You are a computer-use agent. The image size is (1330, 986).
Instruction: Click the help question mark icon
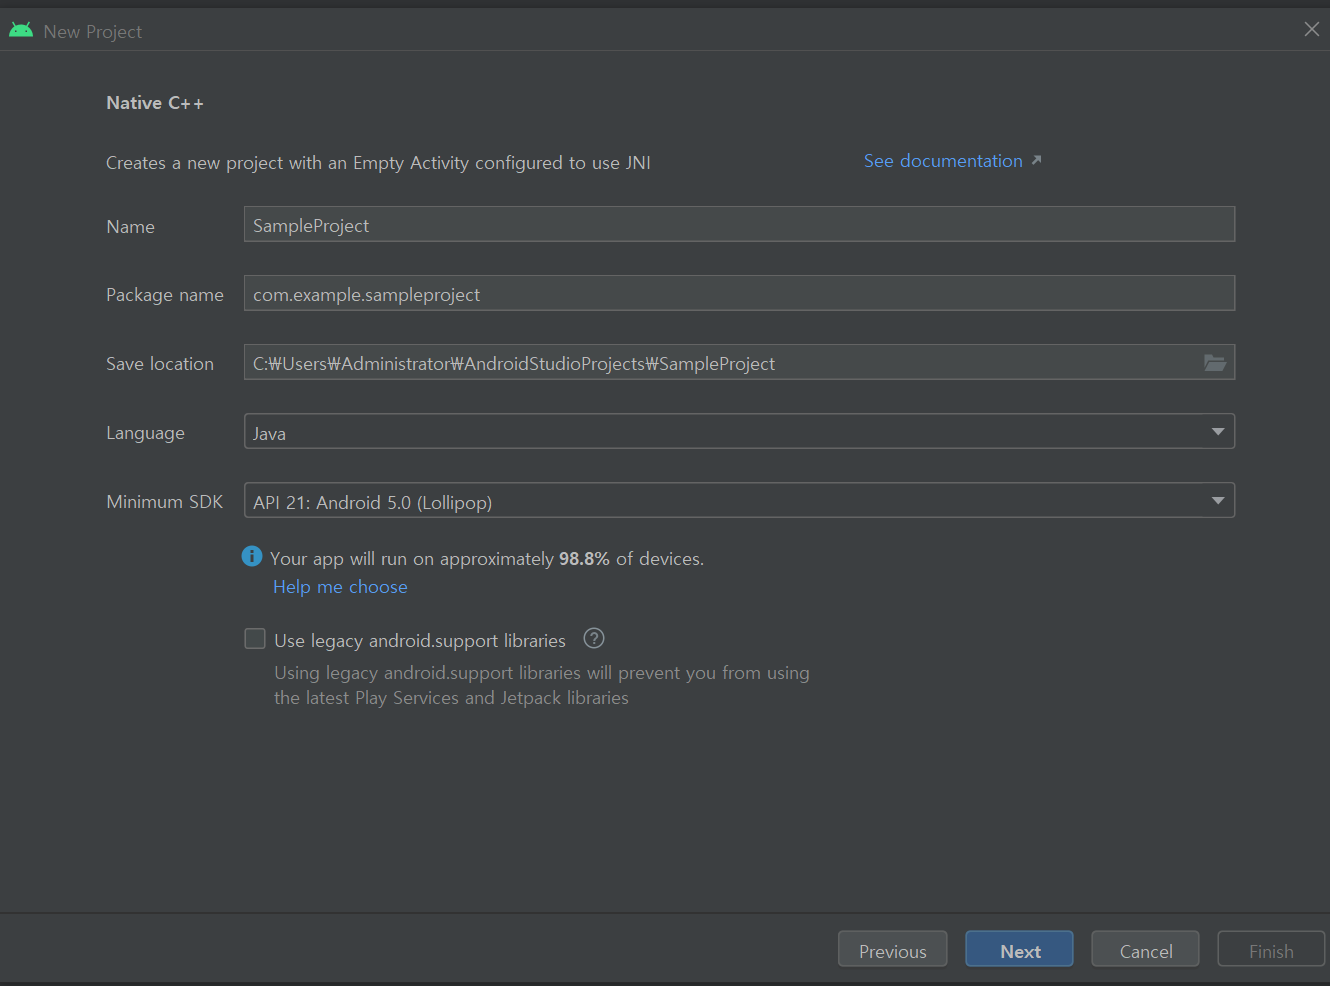594,638
